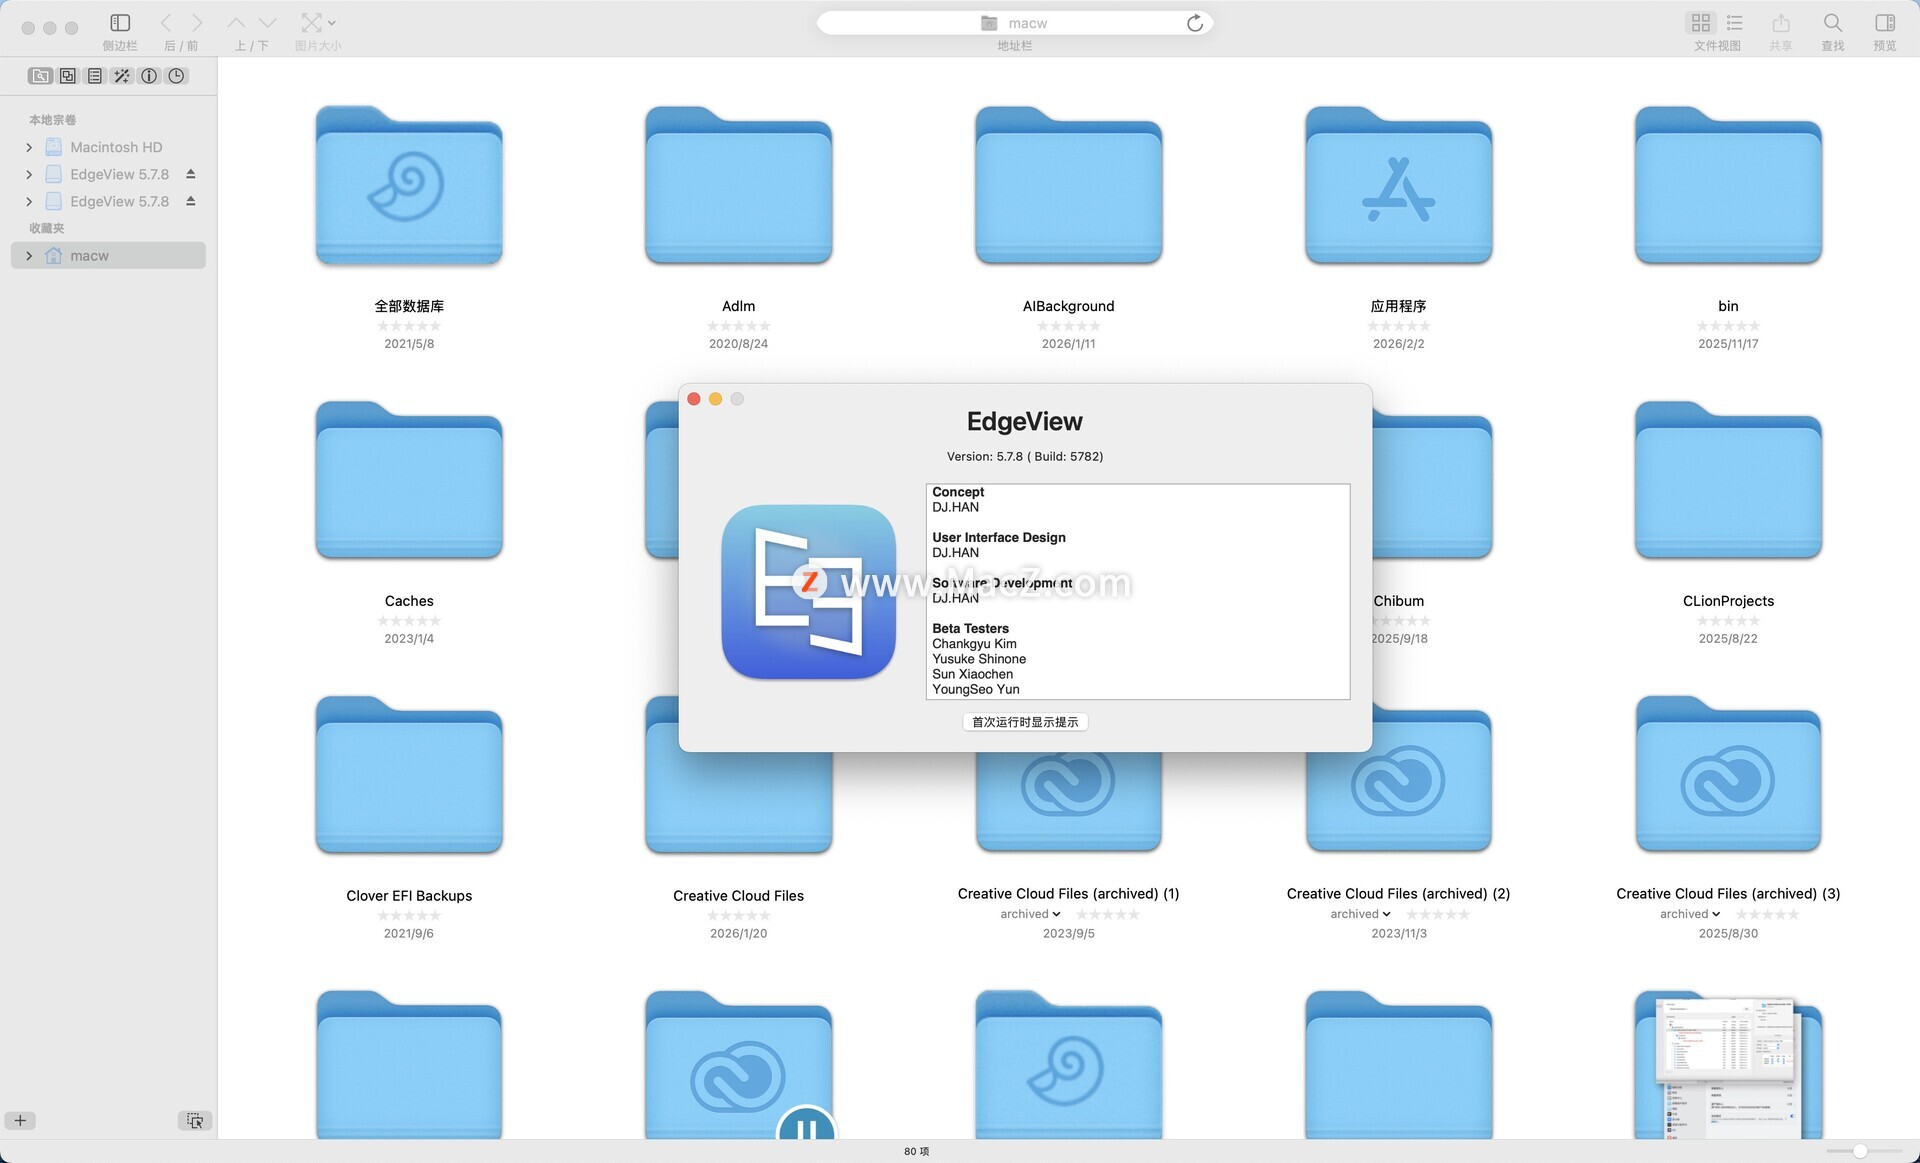Image resolution: width=1920 pixels, height=1163 pixels.
Task: Toggle the sidebar panel button in toolbar
Action: 120,22
